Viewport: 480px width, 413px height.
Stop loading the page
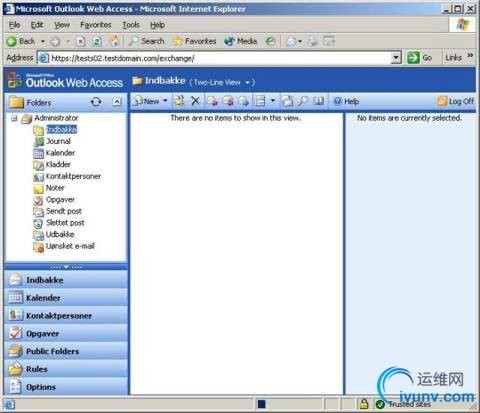(x=80, y=41)
